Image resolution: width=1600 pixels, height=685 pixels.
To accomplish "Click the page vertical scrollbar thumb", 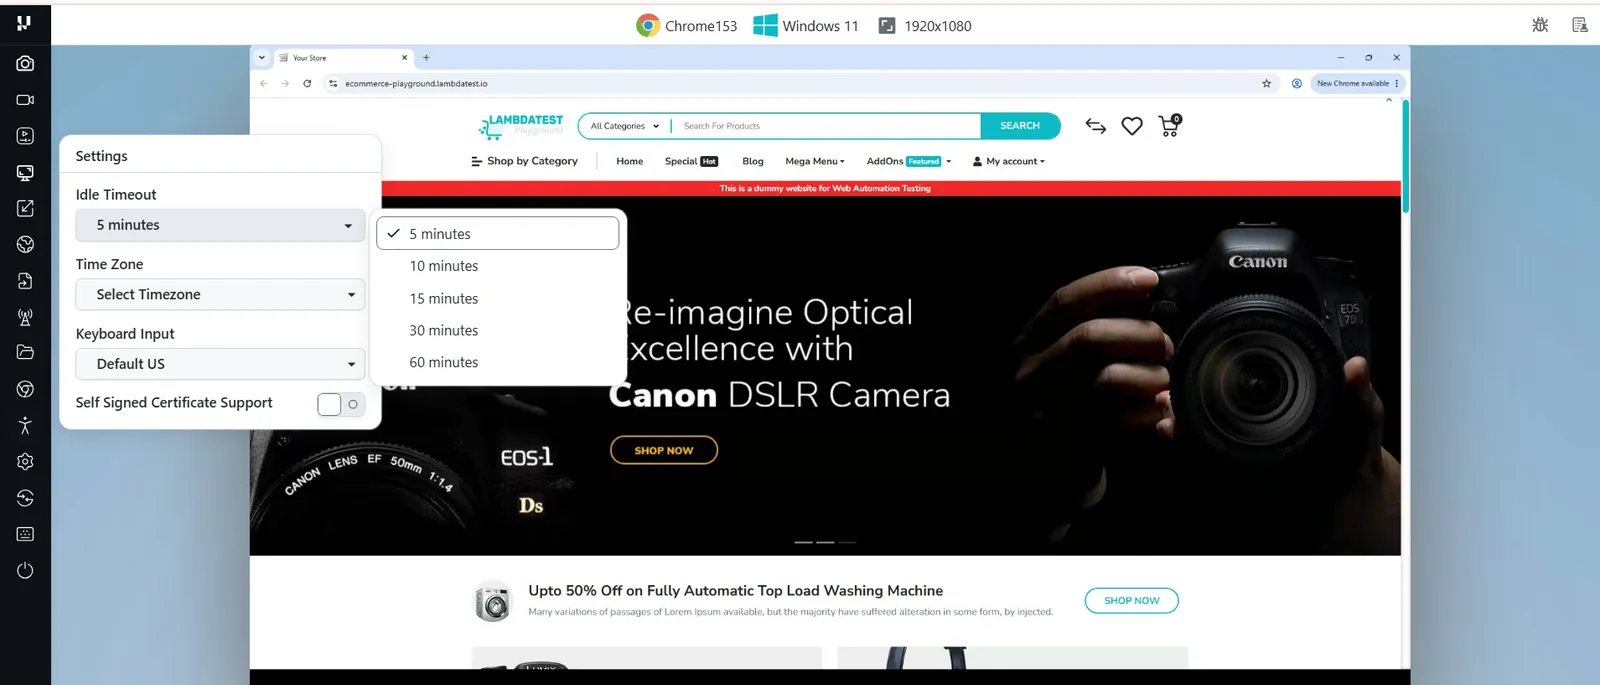I will 1406,156.
